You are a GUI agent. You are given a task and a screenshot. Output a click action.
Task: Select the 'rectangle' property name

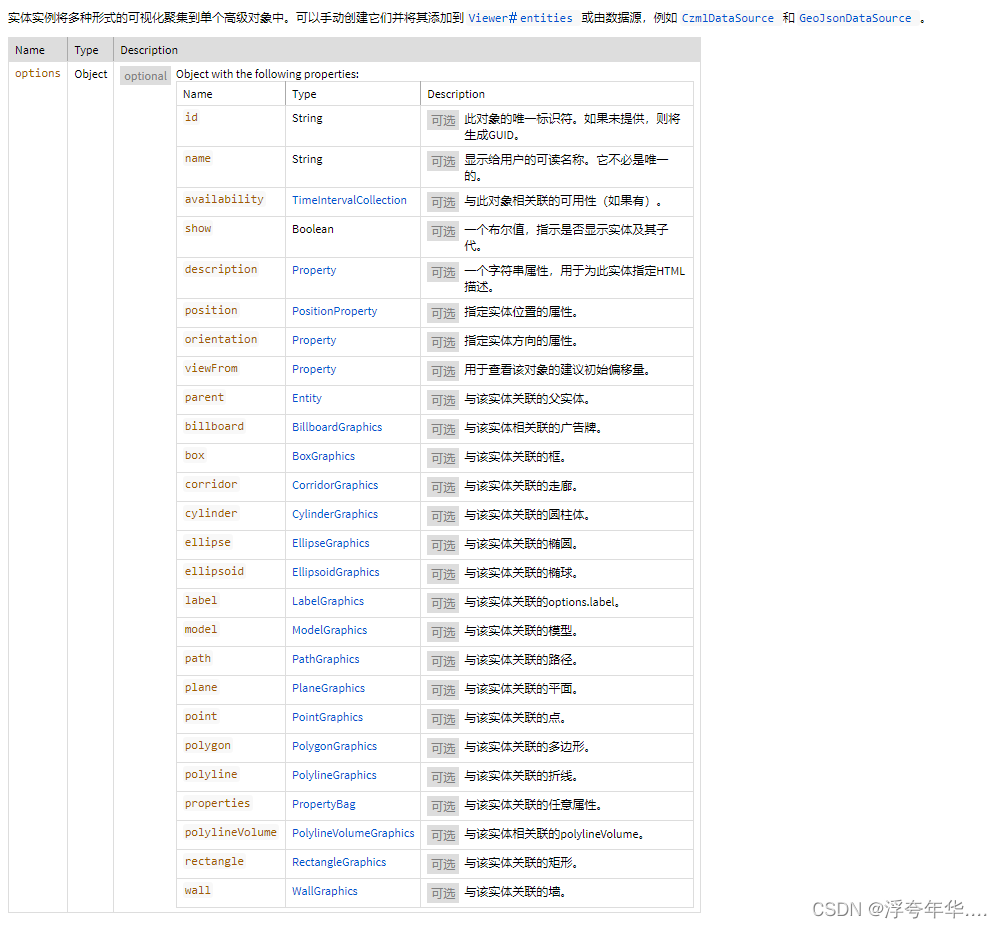[x=214, y=862]
